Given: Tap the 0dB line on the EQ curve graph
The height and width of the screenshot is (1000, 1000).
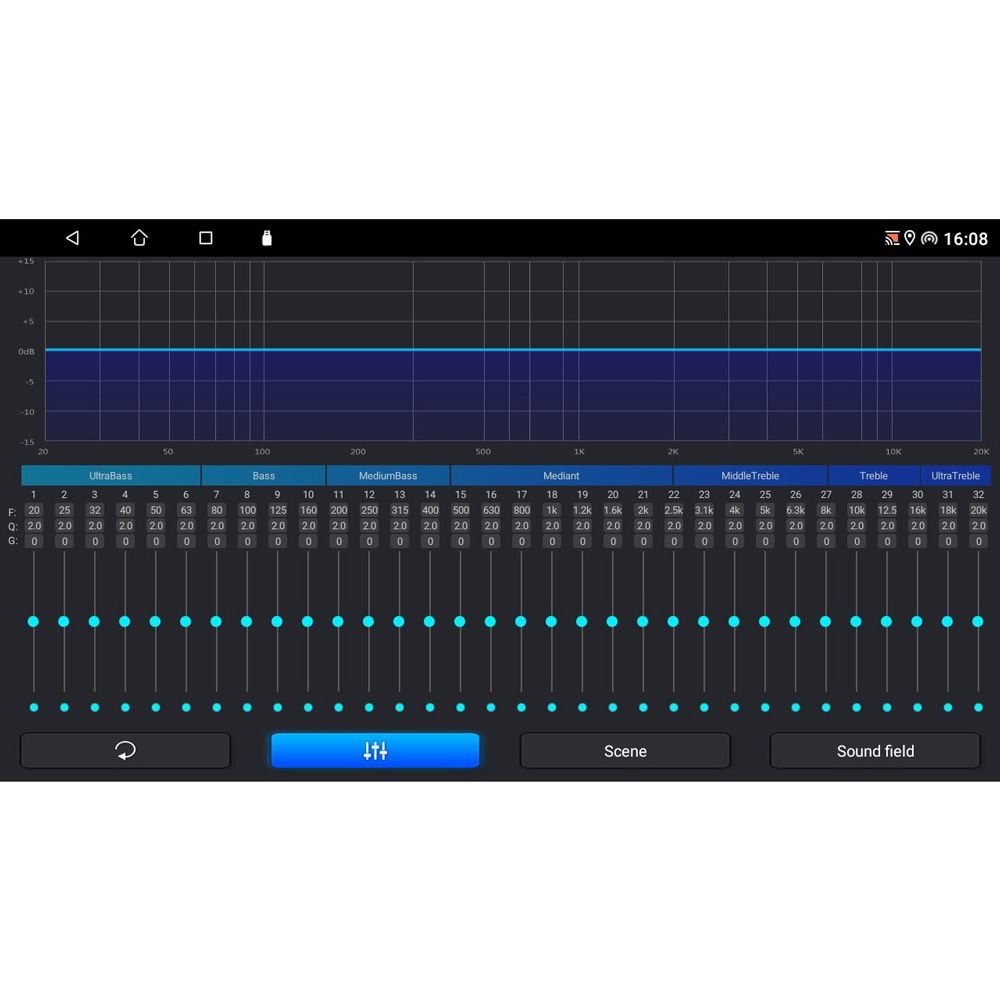Looking at the screenshot, I should [500, 350].
